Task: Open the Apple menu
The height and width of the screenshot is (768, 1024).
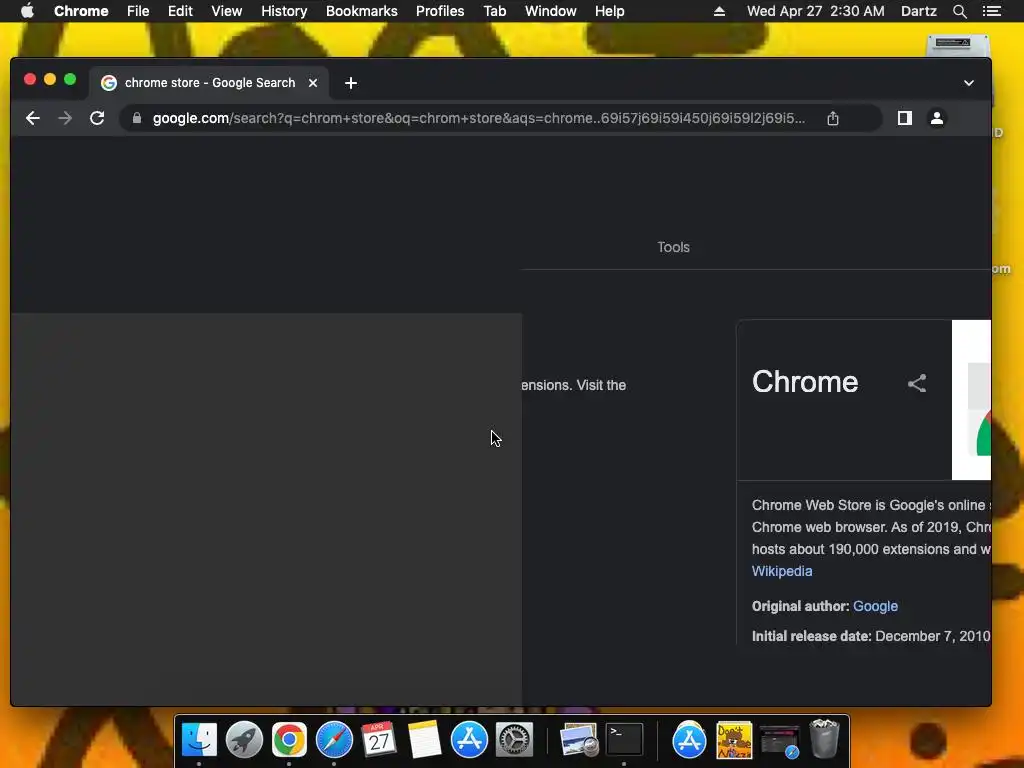Action: coord(27,11)
